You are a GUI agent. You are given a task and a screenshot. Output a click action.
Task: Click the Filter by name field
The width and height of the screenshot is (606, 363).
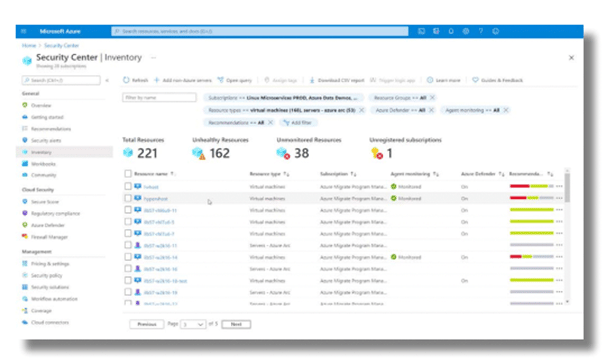[159, 97]
